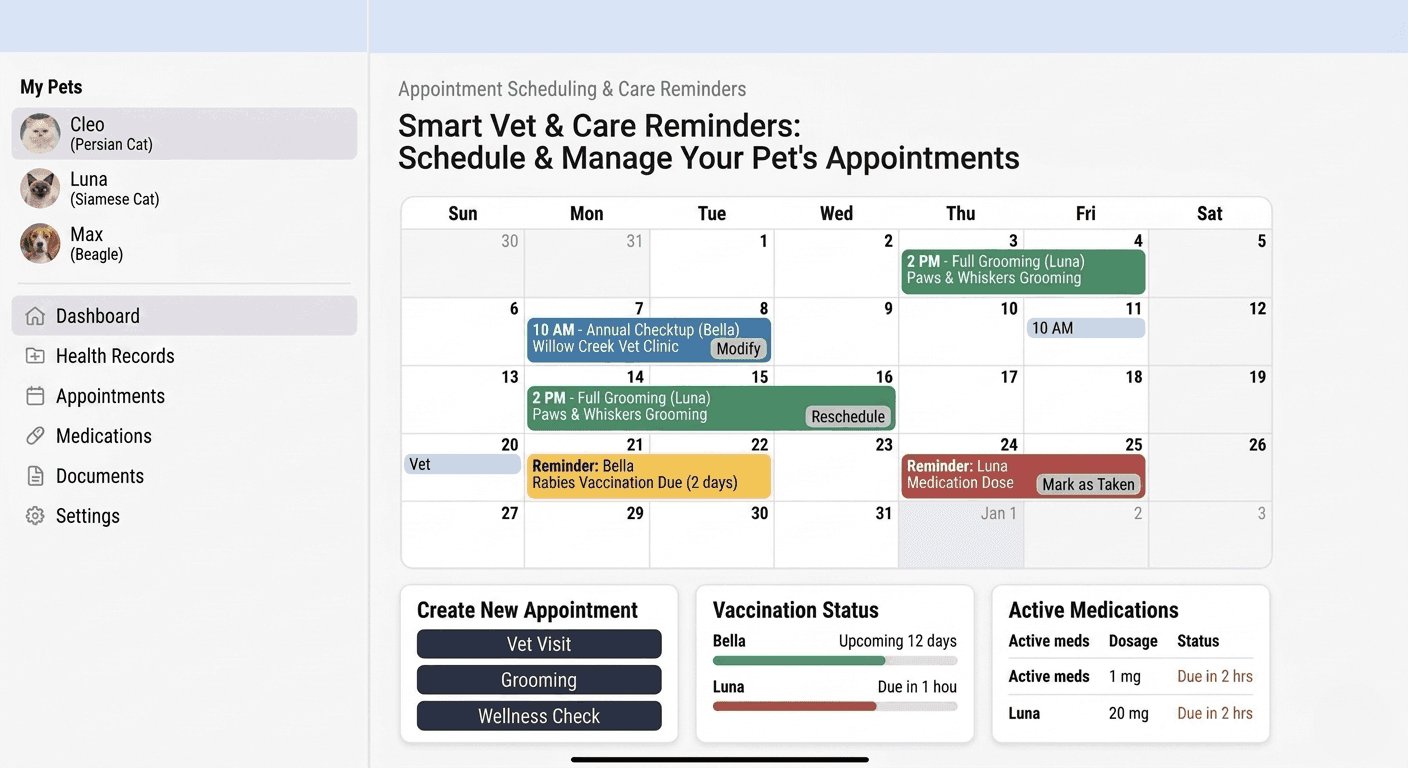1408x768 pixels.
Task: Choose Max the Beagle's avatar
Action: tap(40, 243)
